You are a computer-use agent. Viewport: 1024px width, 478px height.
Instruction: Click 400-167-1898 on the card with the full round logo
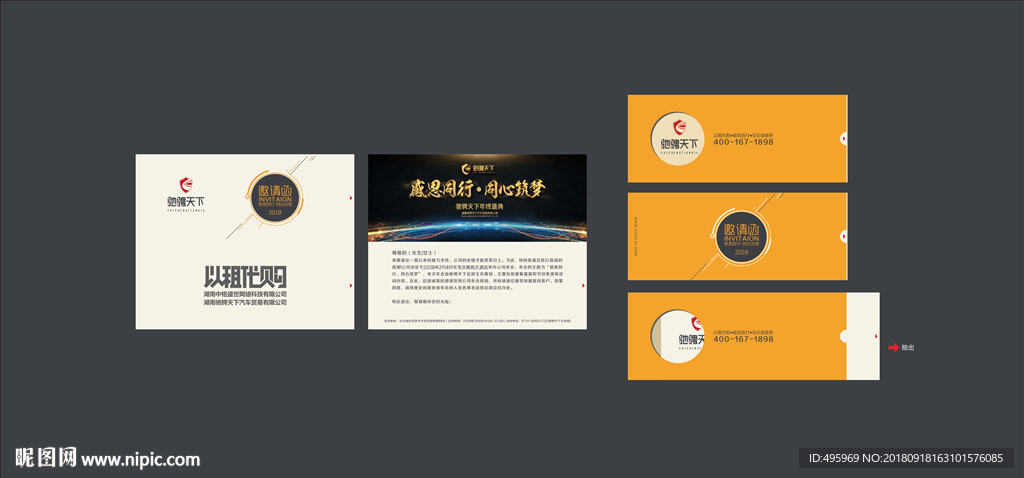tap(743, 142)
